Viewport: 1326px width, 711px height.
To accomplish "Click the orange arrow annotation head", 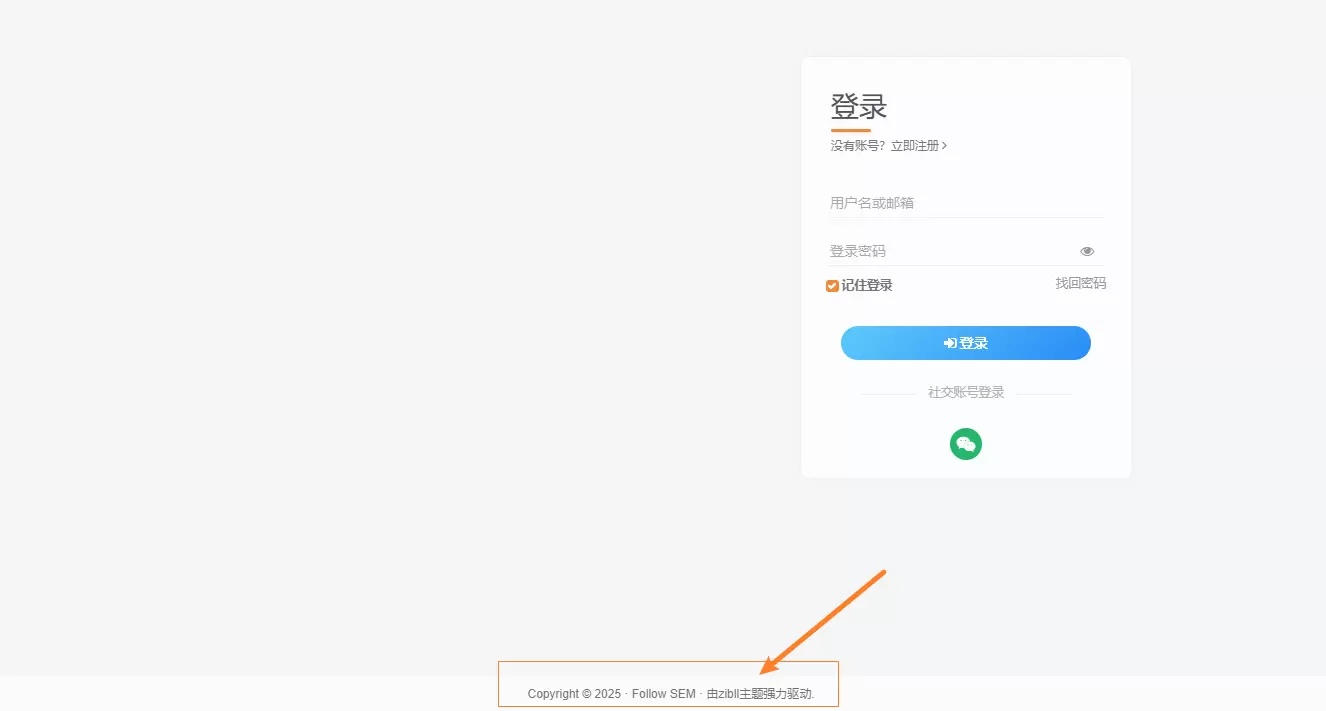I will (x=768, y=664).
